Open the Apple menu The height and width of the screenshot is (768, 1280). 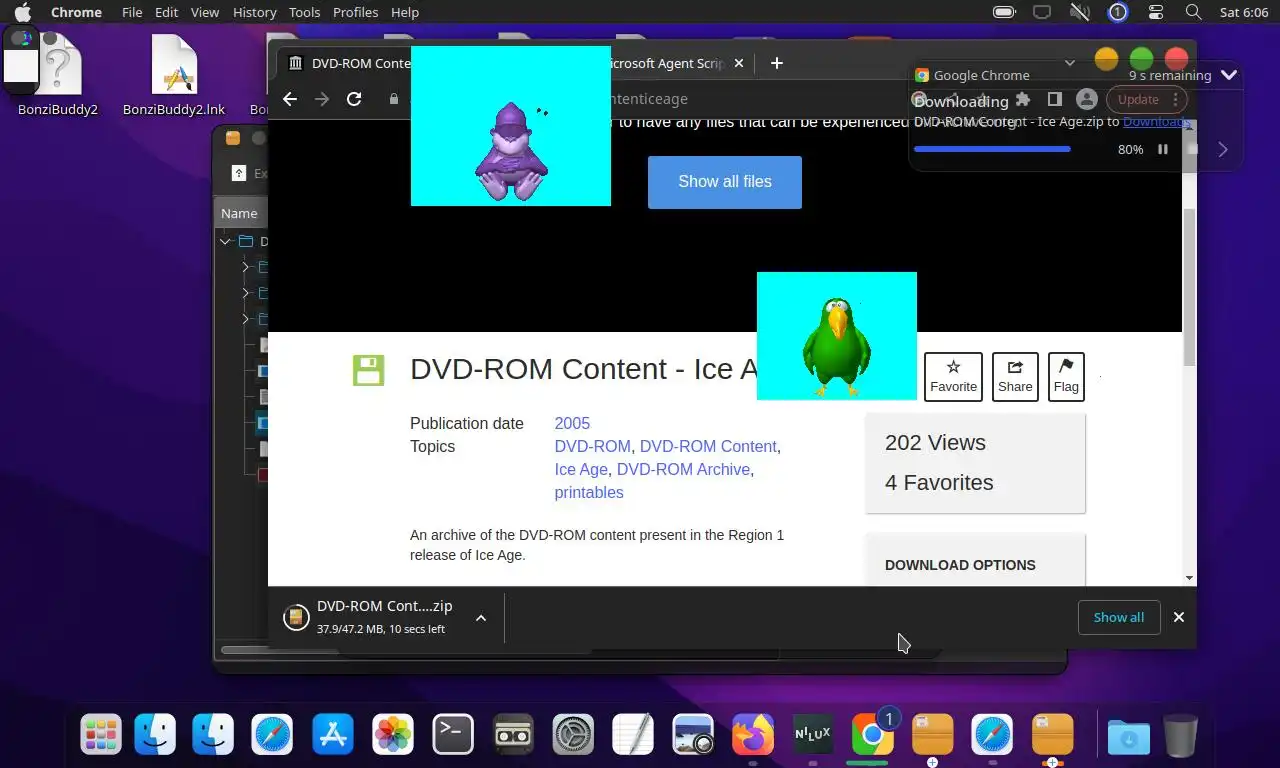tap(22, 12)
